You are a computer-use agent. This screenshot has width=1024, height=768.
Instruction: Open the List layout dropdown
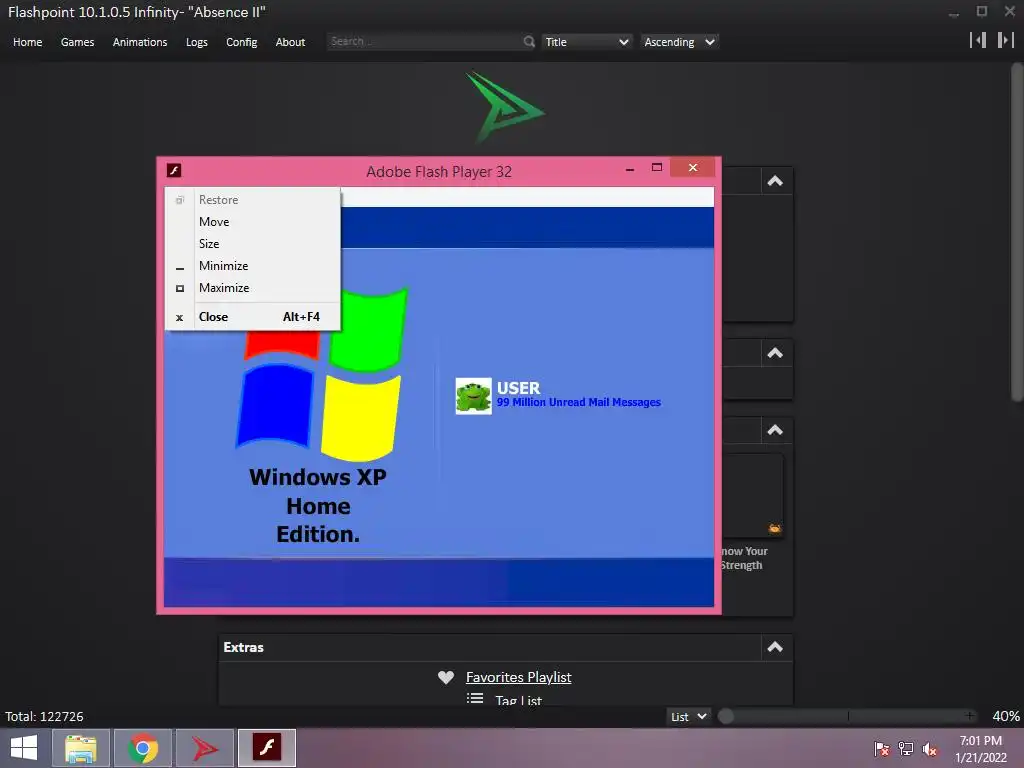tap(688, 716)
